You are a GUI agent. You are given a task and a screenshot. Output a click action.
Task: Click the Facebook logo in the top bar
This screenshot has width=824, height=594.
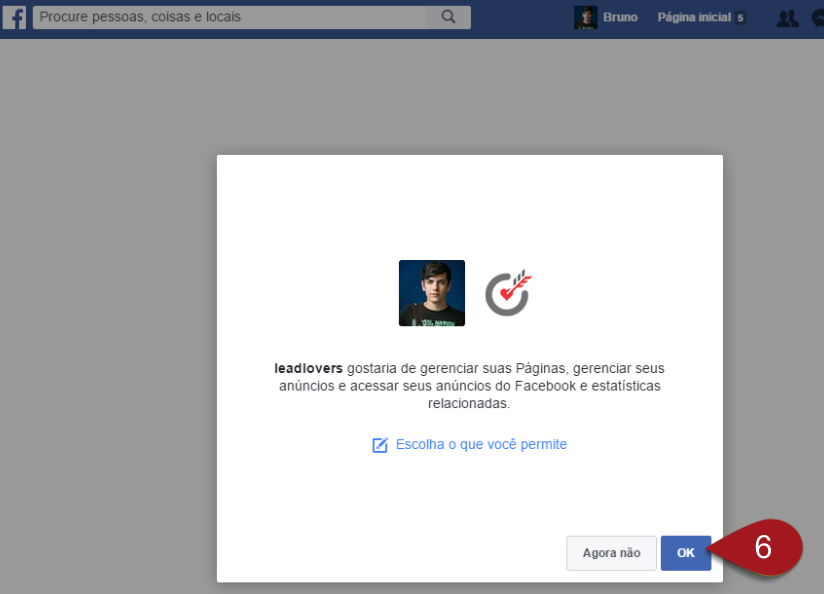[x=14, y=17]
